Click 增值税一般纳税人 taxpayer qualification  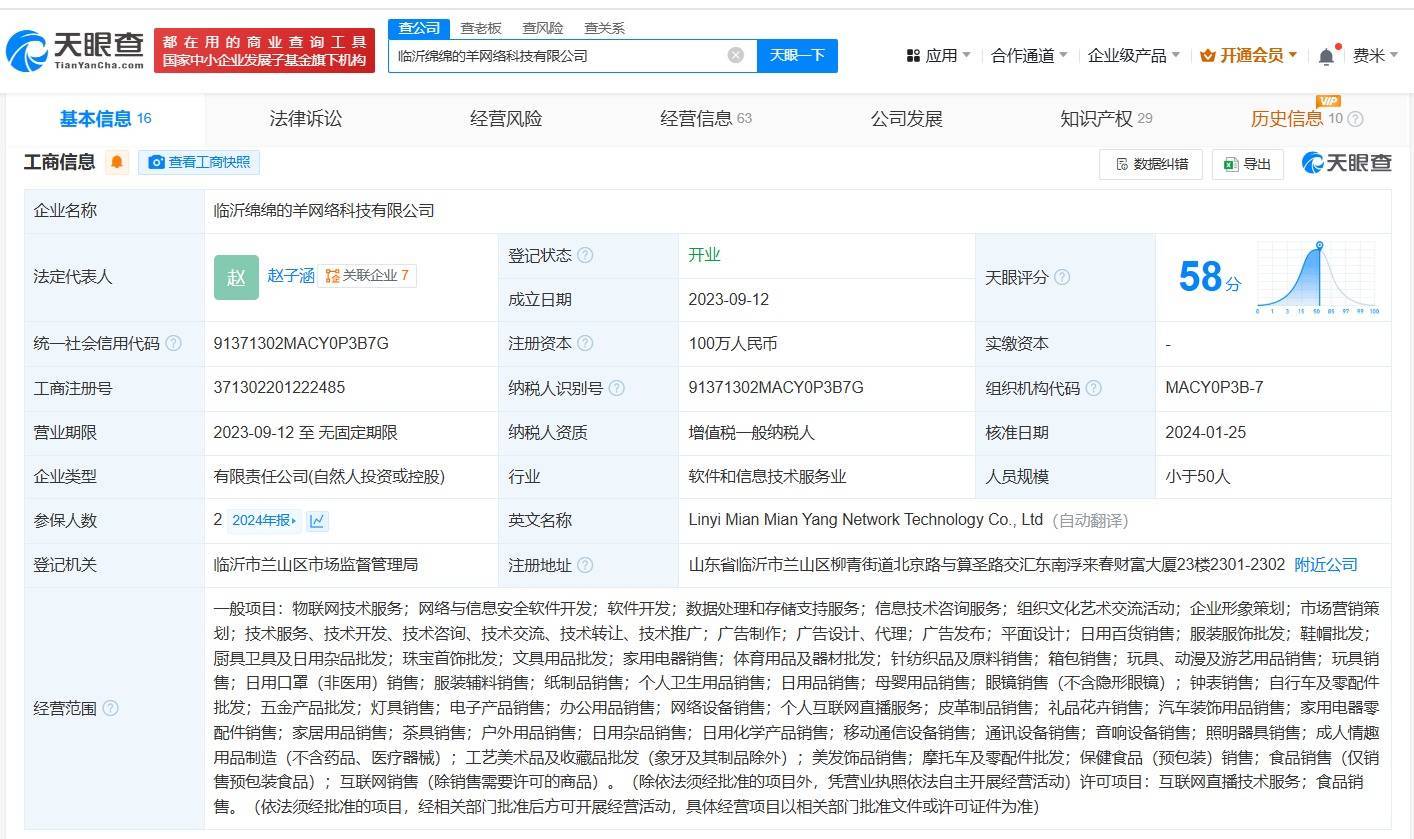coord(751,432)
